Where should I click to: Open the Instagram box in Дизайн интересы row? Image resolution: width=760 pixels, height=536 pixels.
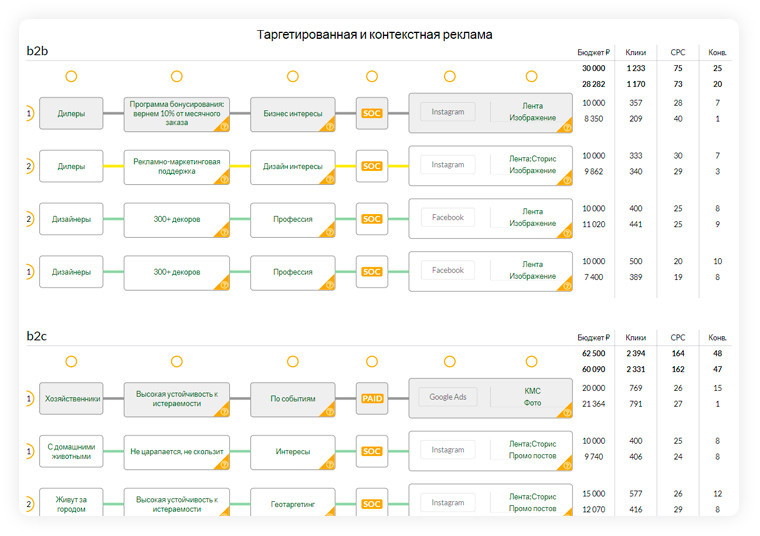click(448, 165)
